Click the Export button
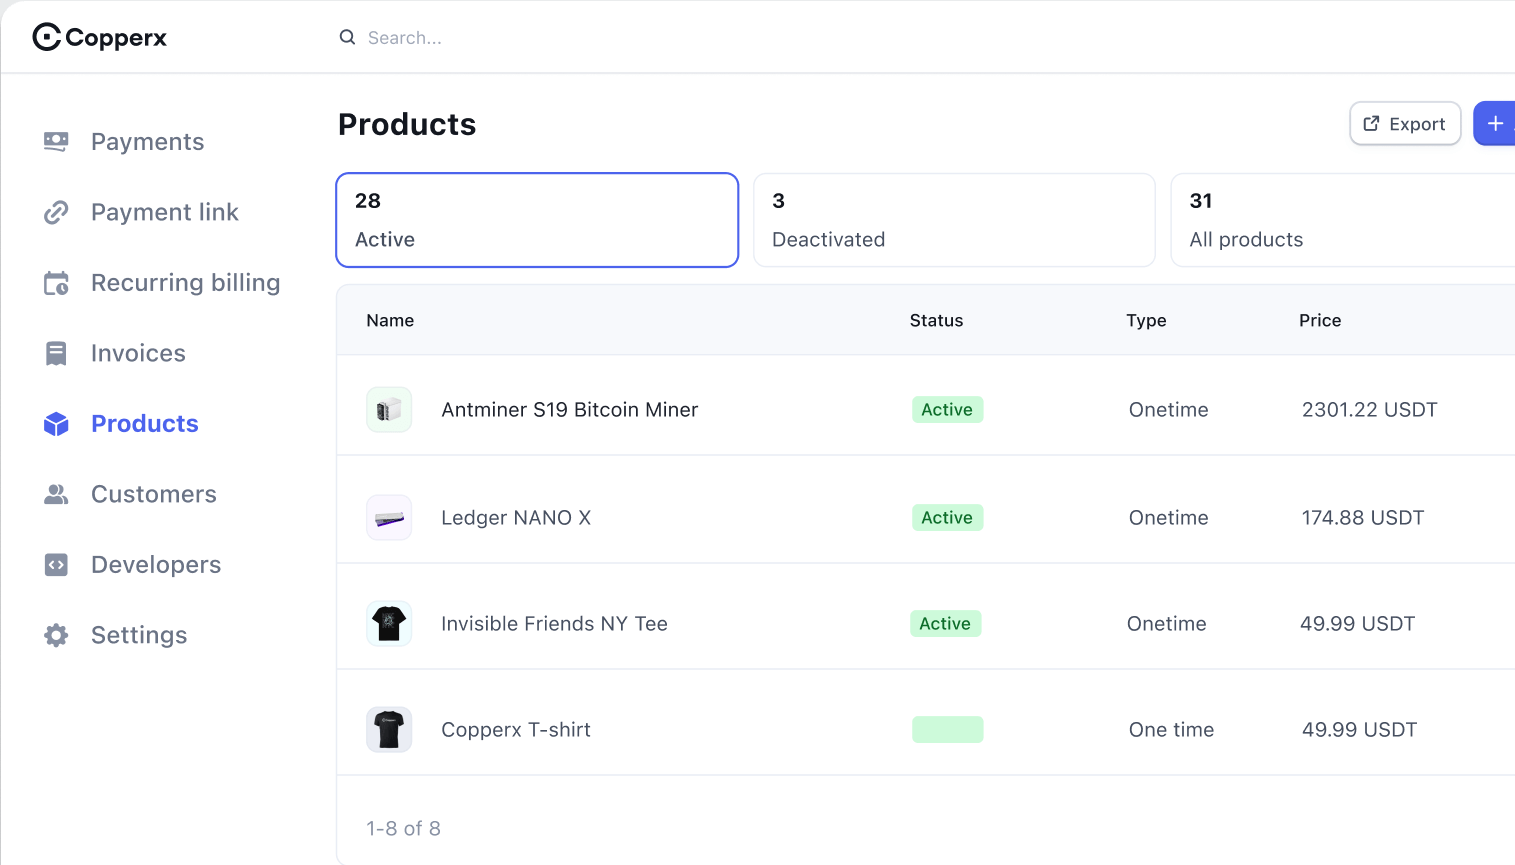Image resolution: width=1515 pixels, height=865 pixels. click(x=1405, y=124)
